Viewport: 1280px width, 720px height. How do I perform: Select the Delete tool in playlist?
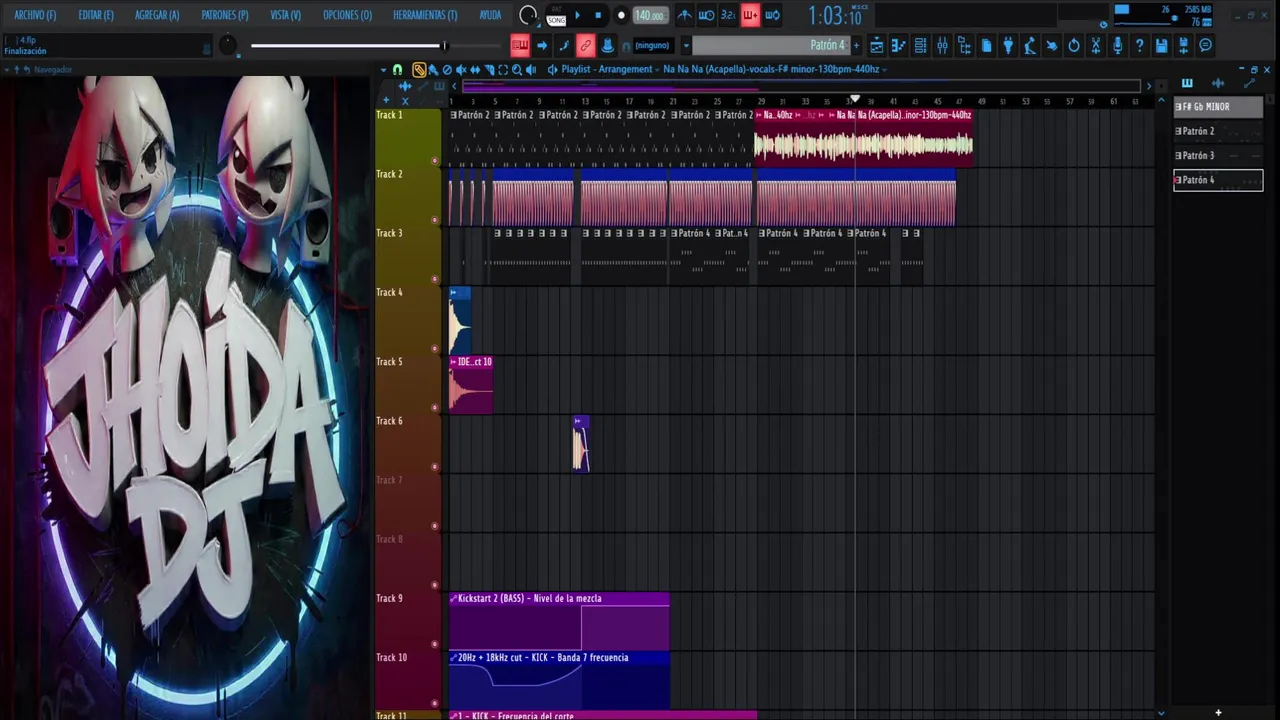[x=447, y=69]
